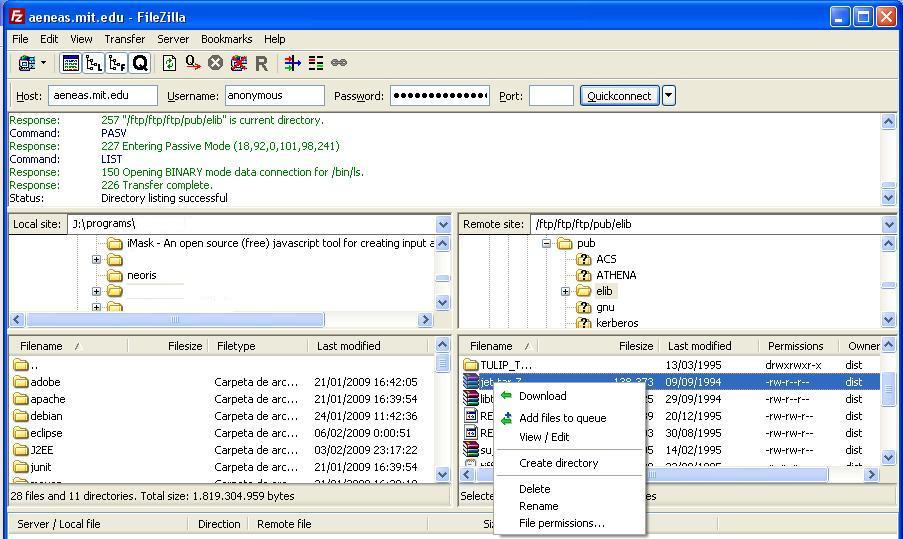Viewport: 903px width, 539px height.
Task: Choose Rename from the context menu
Action: click(569, 506)
